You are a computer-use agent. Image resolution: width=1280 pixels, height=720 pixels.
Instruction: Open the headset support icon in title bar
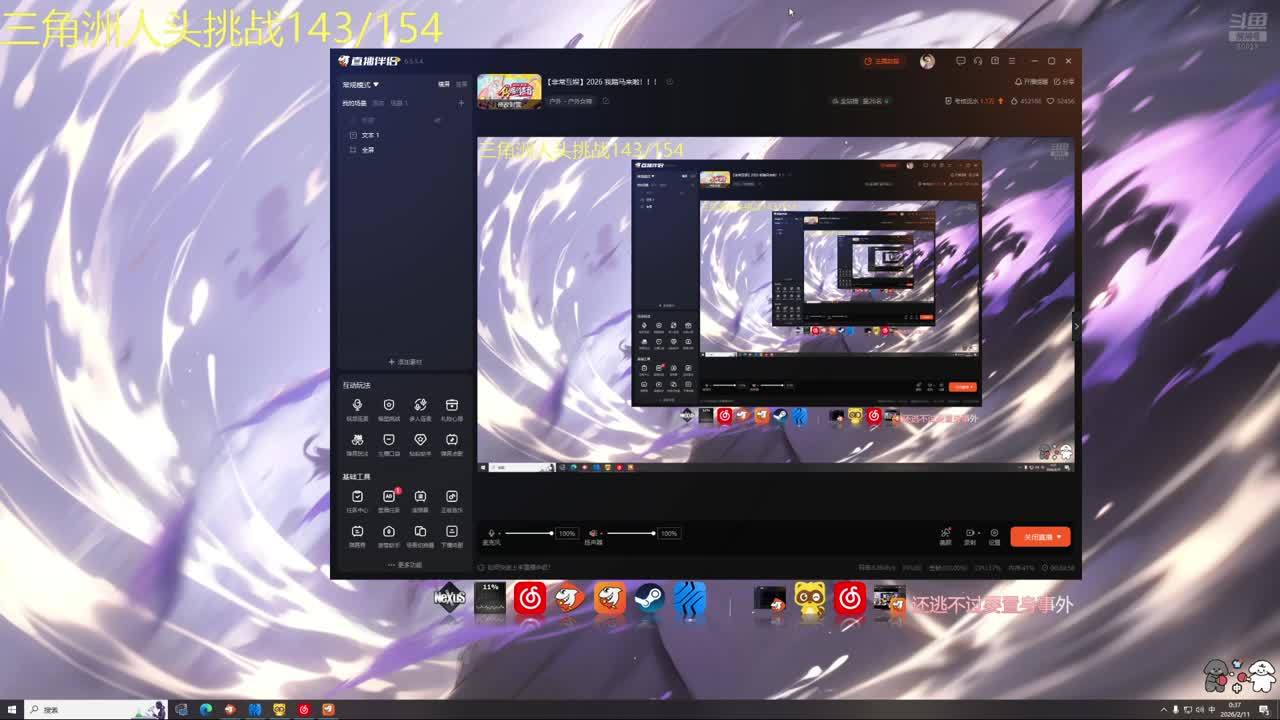(x=978, y=61)
